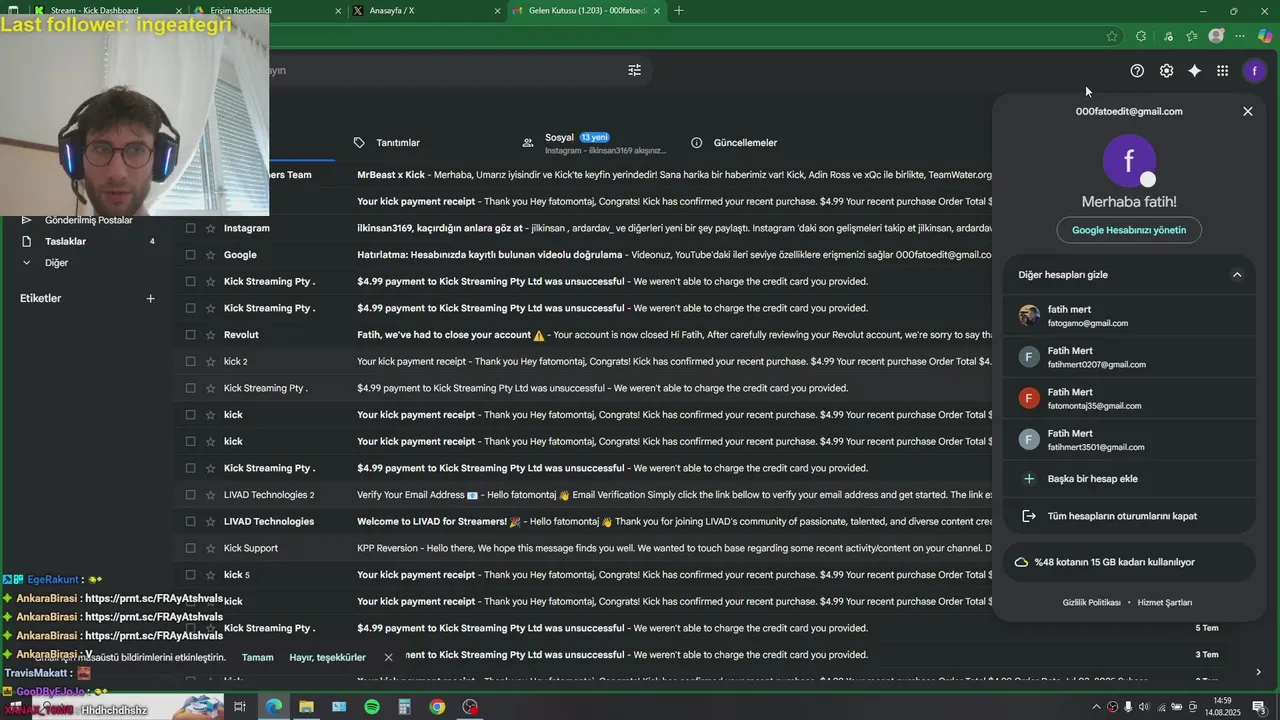Viewport: 1280px width, 720px height.
Task: Click 'Google Hesabınızı yönetin' button
Action: pos(1129,230)
